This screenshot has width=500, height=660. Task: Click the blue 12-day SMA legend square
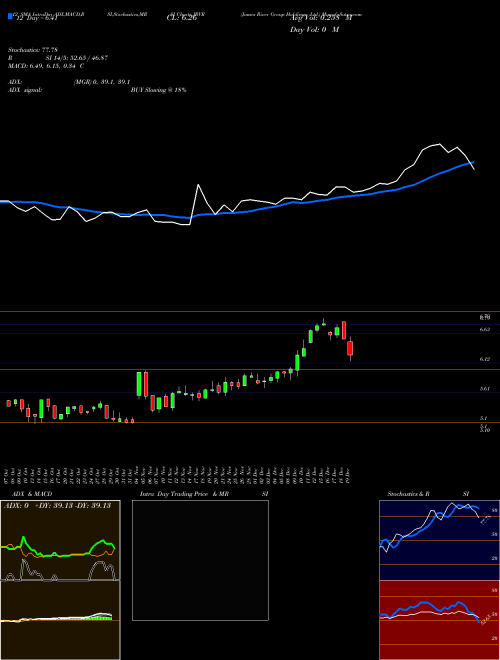[10, 16]
